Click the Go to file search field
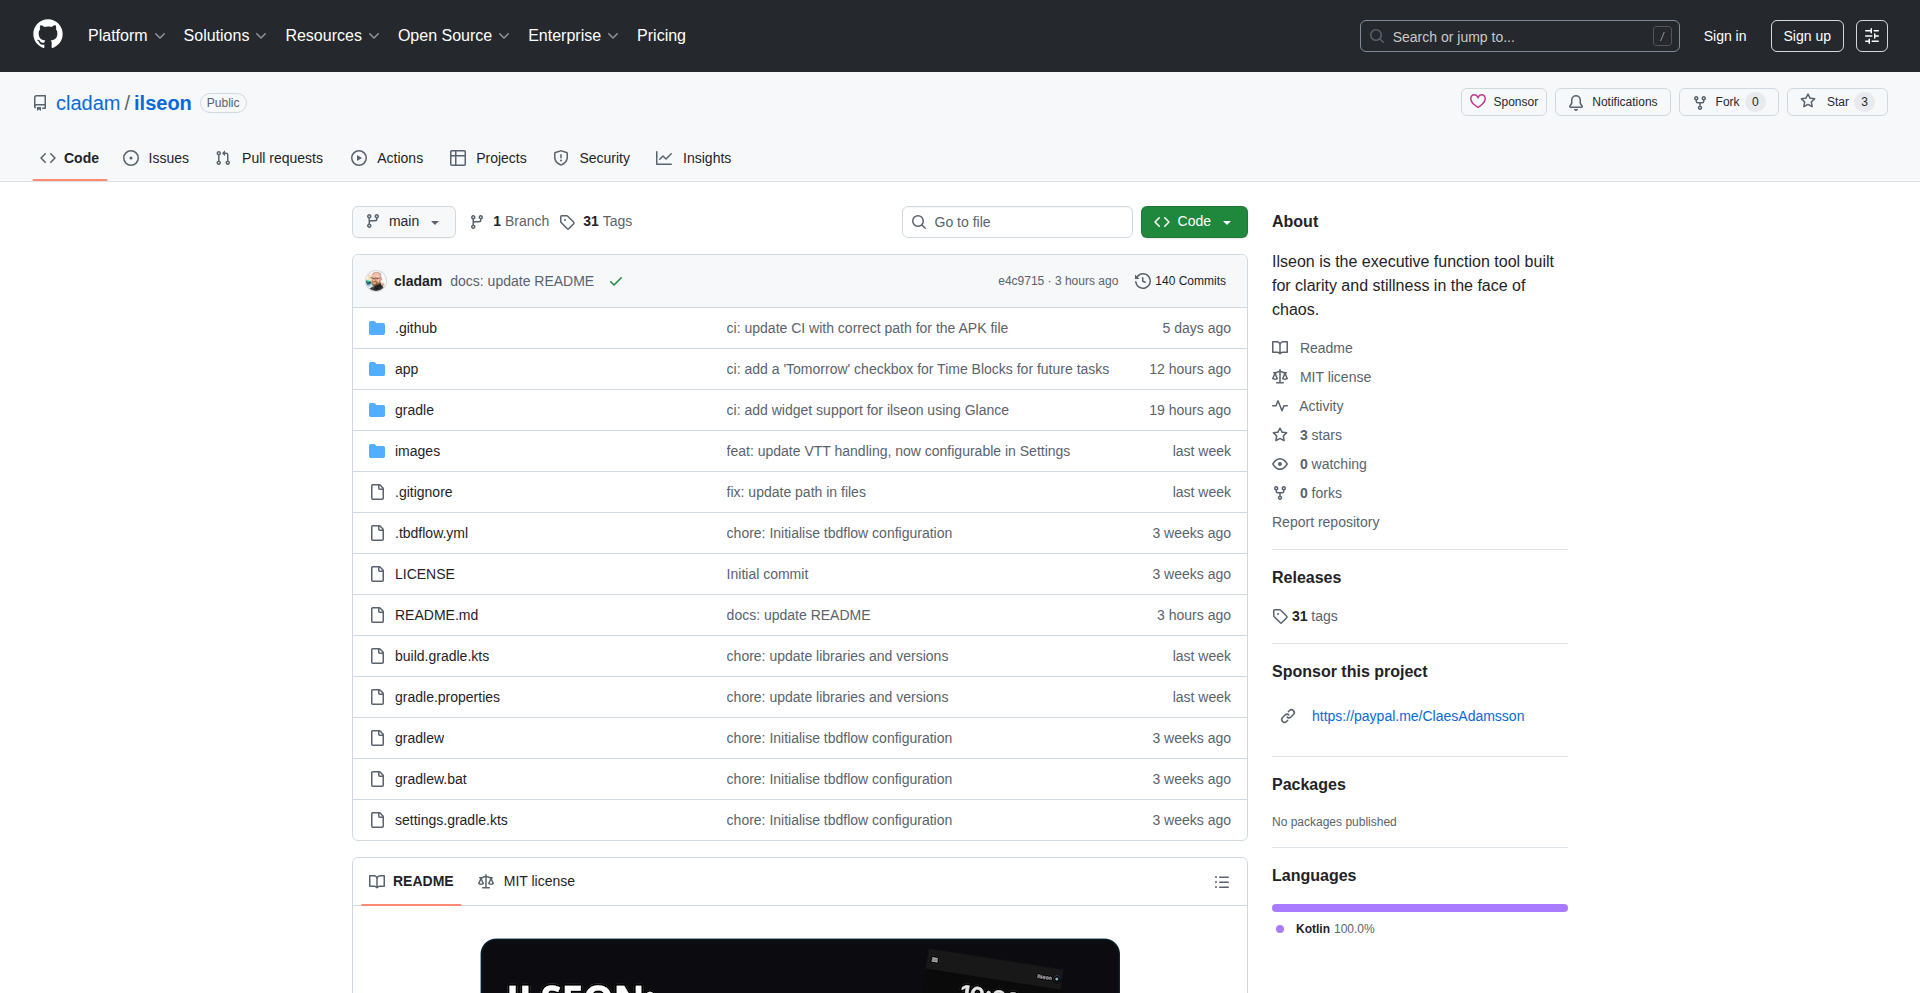Image resolution: width=1920 pixels, height=993 pixels. tap(1017, 221)
